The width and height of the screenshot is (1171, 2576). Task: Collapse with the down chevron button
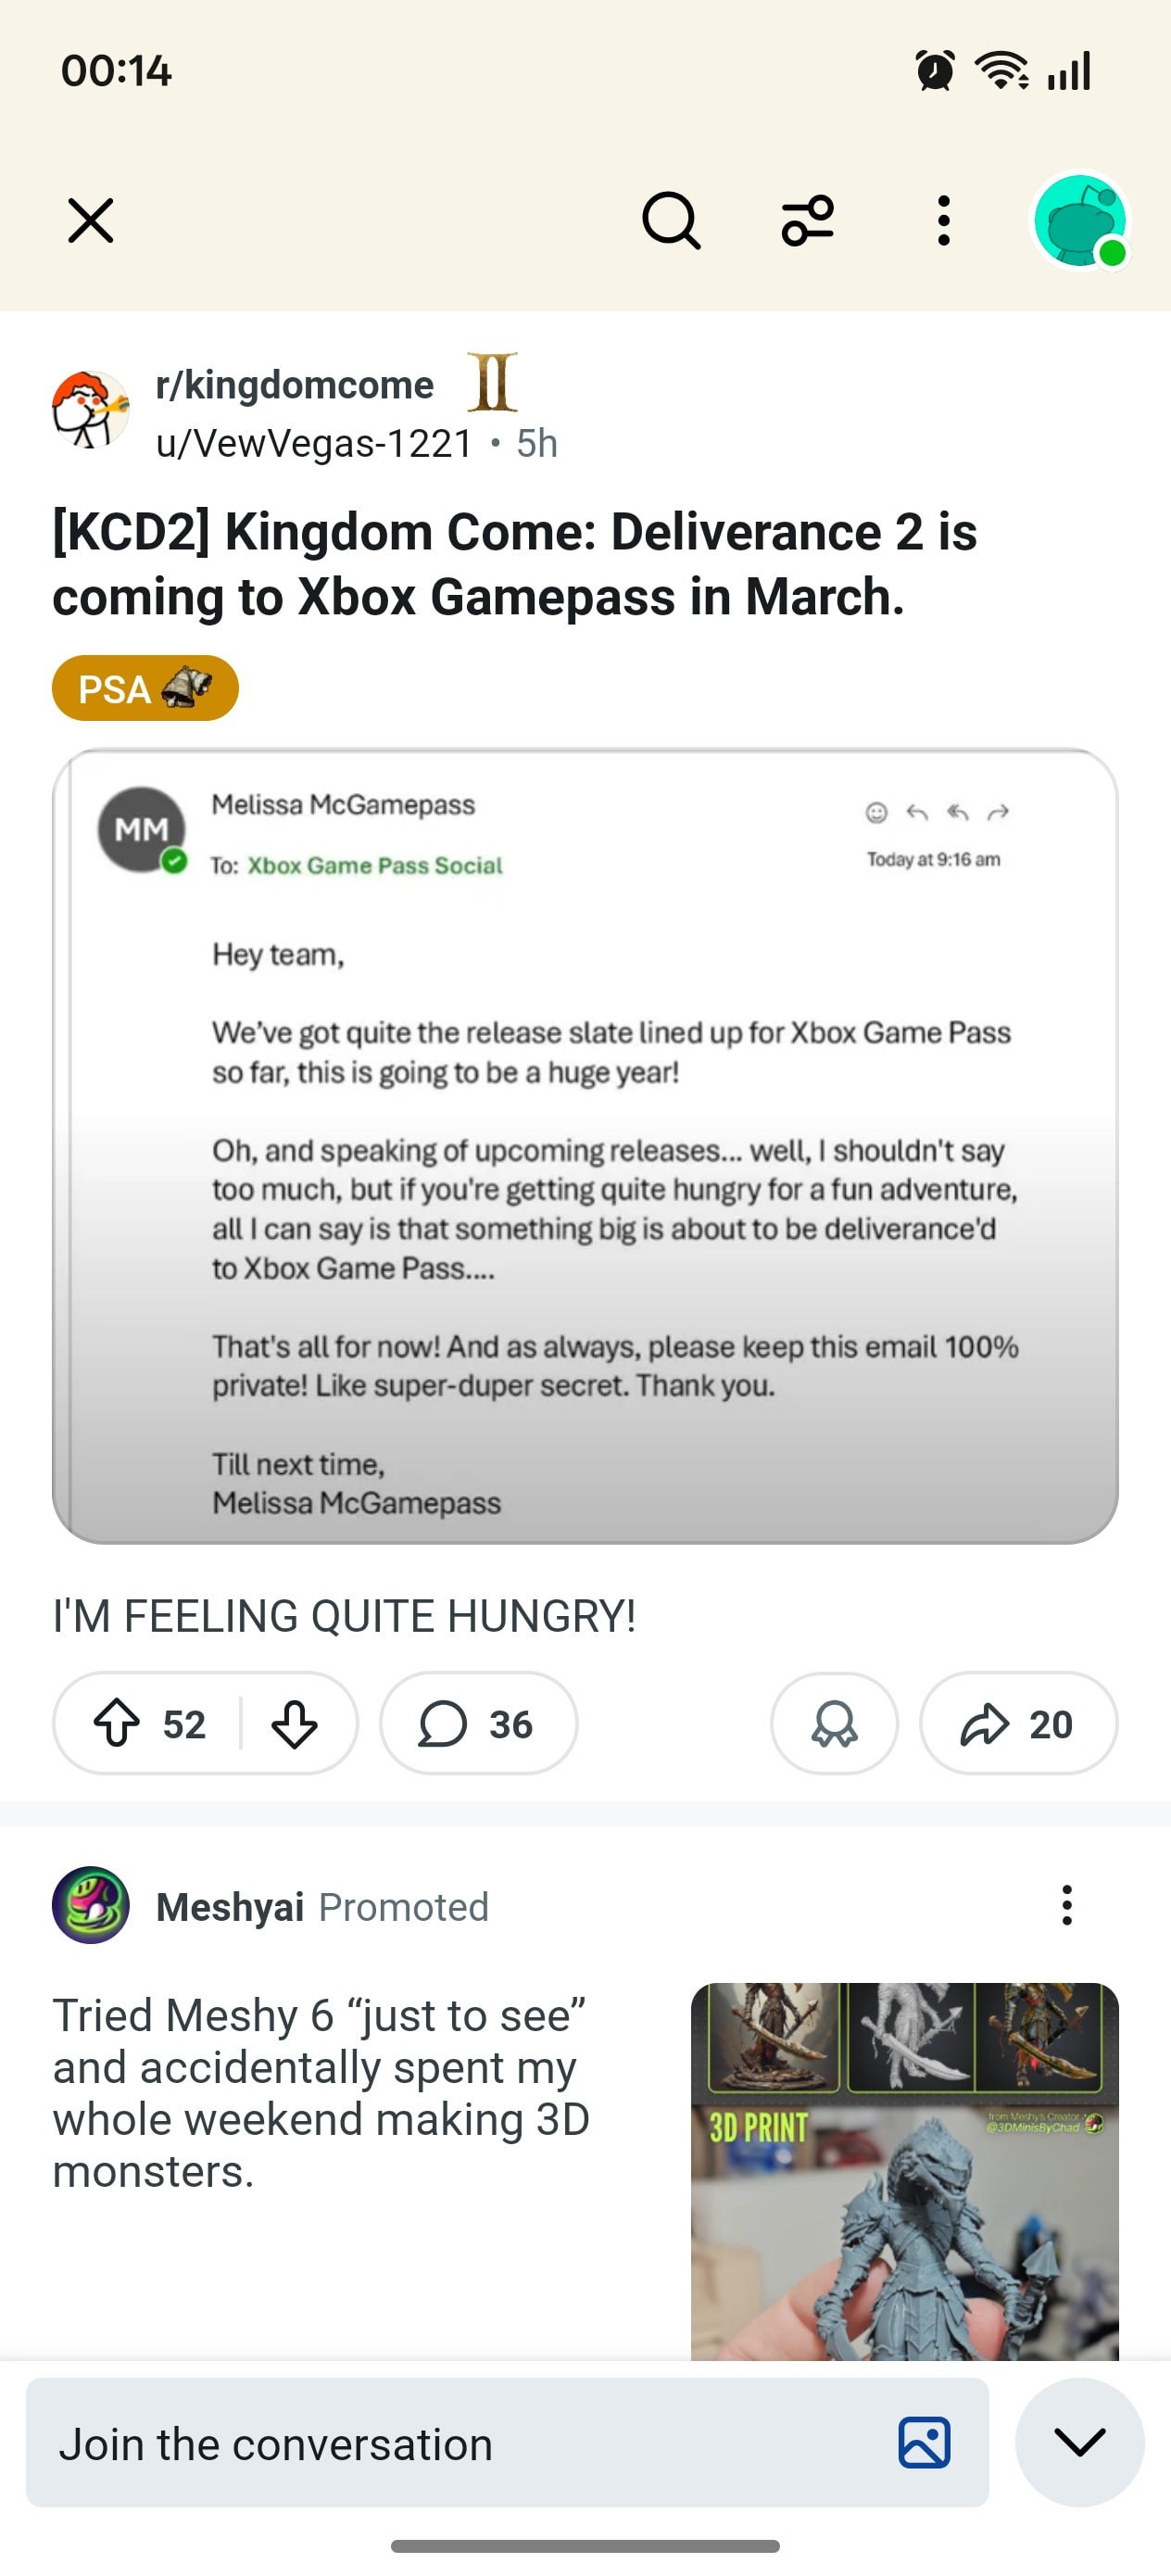[x=1079, y=2443]
